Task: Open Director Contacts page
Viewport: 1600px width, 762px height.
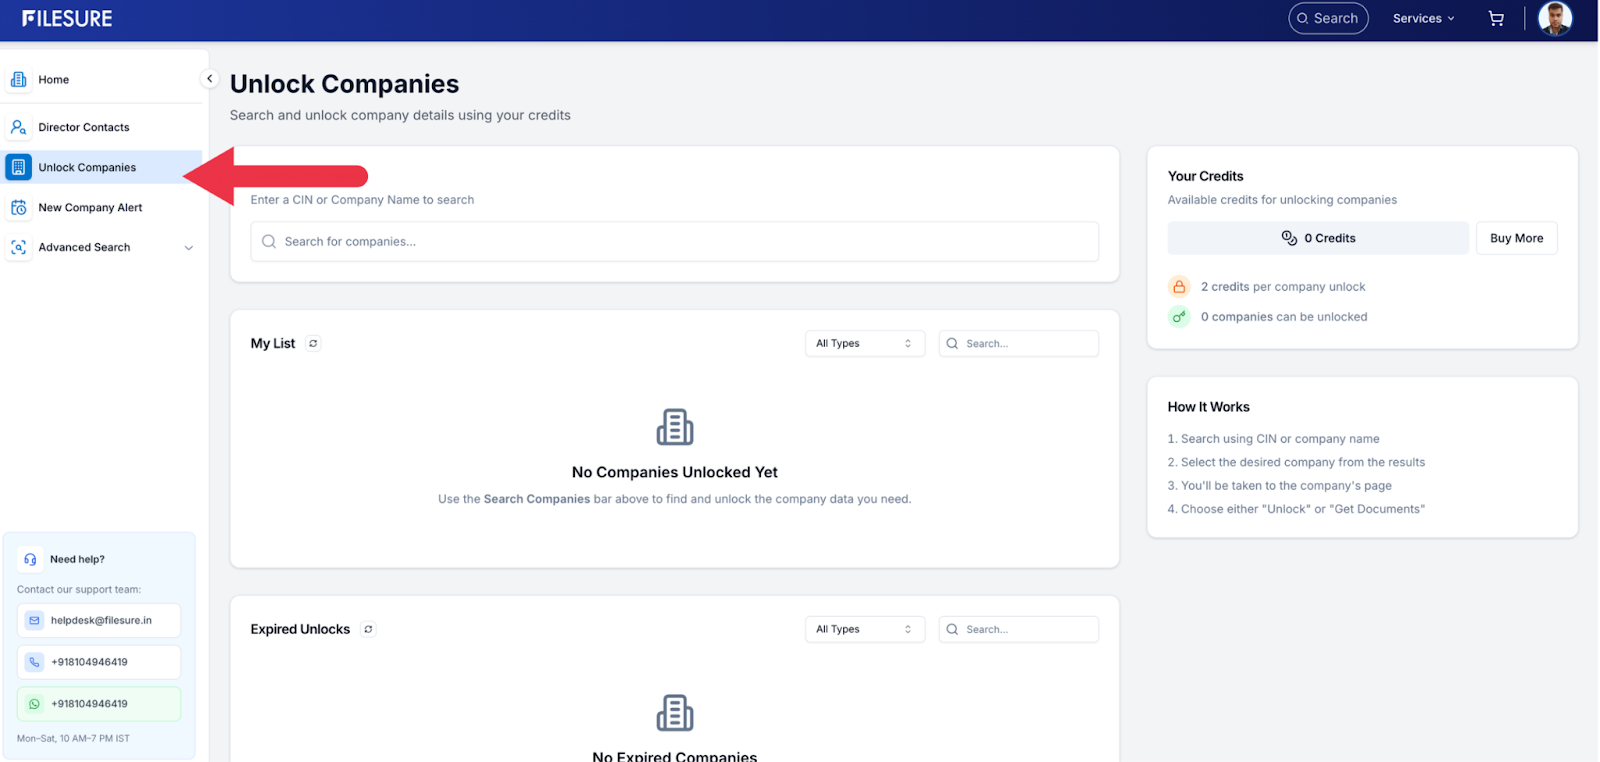Action: (84, 128)
